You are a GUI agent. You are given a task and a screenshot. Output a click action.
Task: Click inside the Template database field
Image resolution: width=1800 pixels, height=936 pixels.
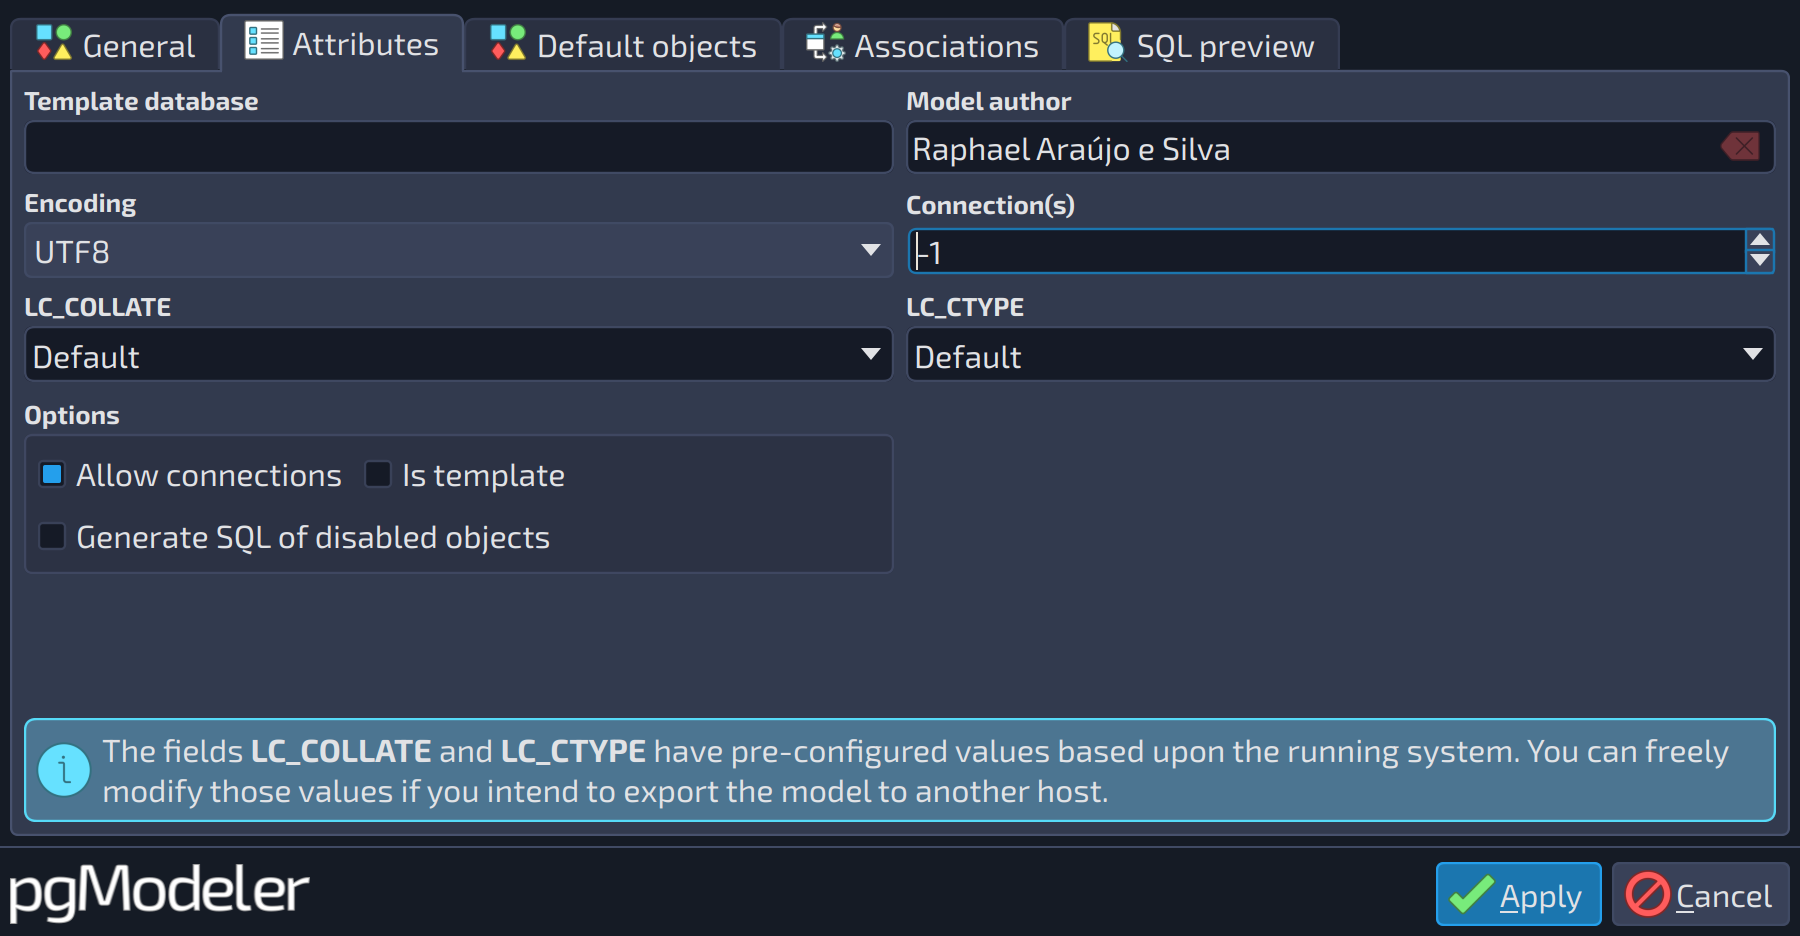458,148
